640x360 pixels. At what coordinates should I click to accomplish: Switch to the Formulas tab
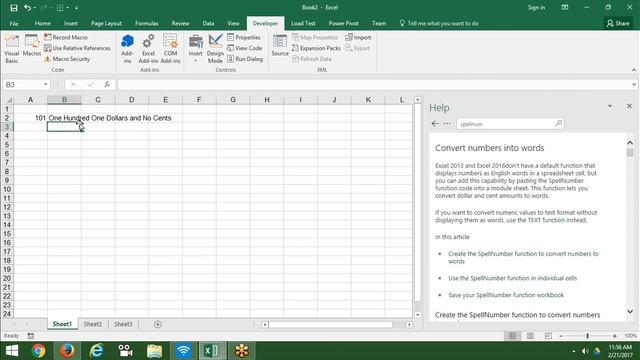click(147, 23)
